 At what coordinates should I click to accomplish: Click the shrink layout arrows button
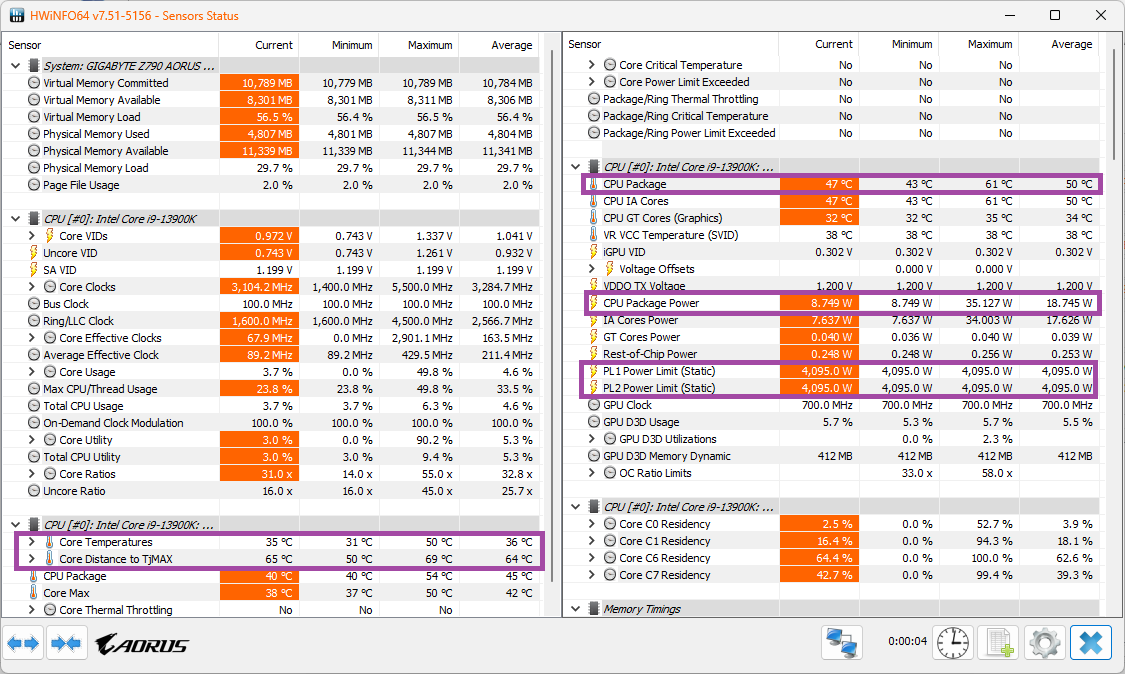(66, 643)
